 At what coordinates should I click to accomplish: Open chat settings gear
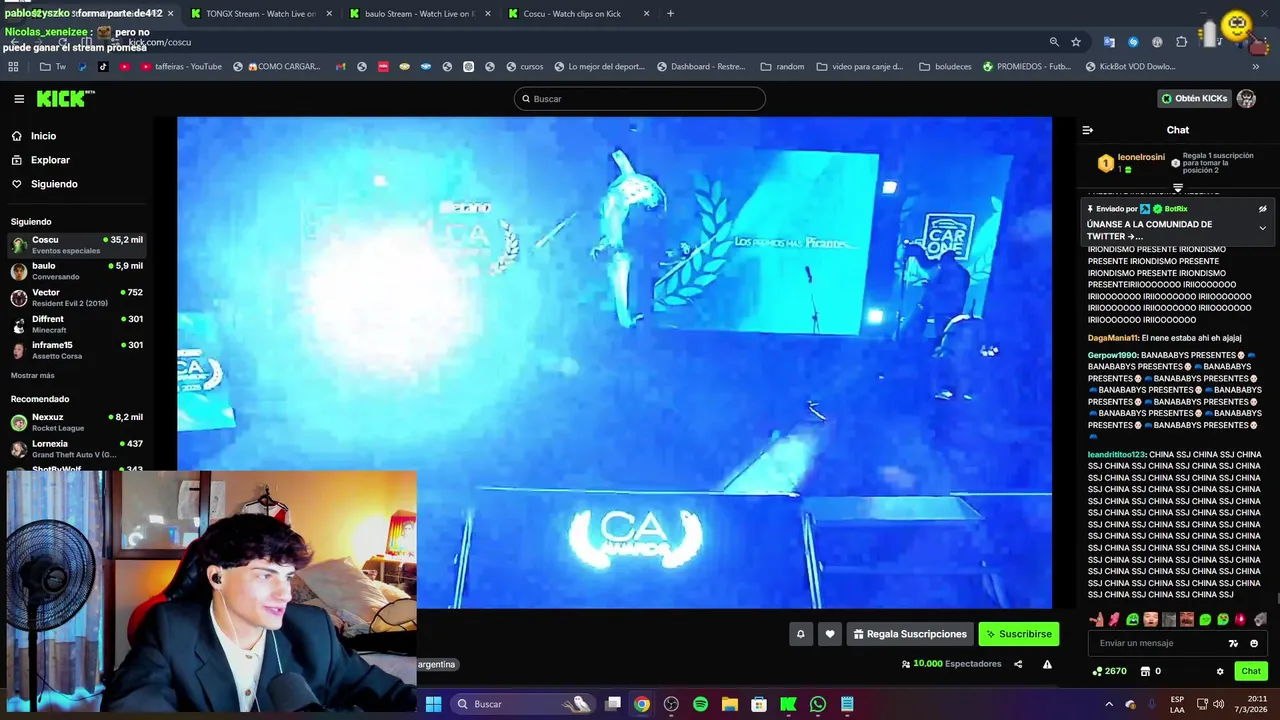click(1220, 671)
